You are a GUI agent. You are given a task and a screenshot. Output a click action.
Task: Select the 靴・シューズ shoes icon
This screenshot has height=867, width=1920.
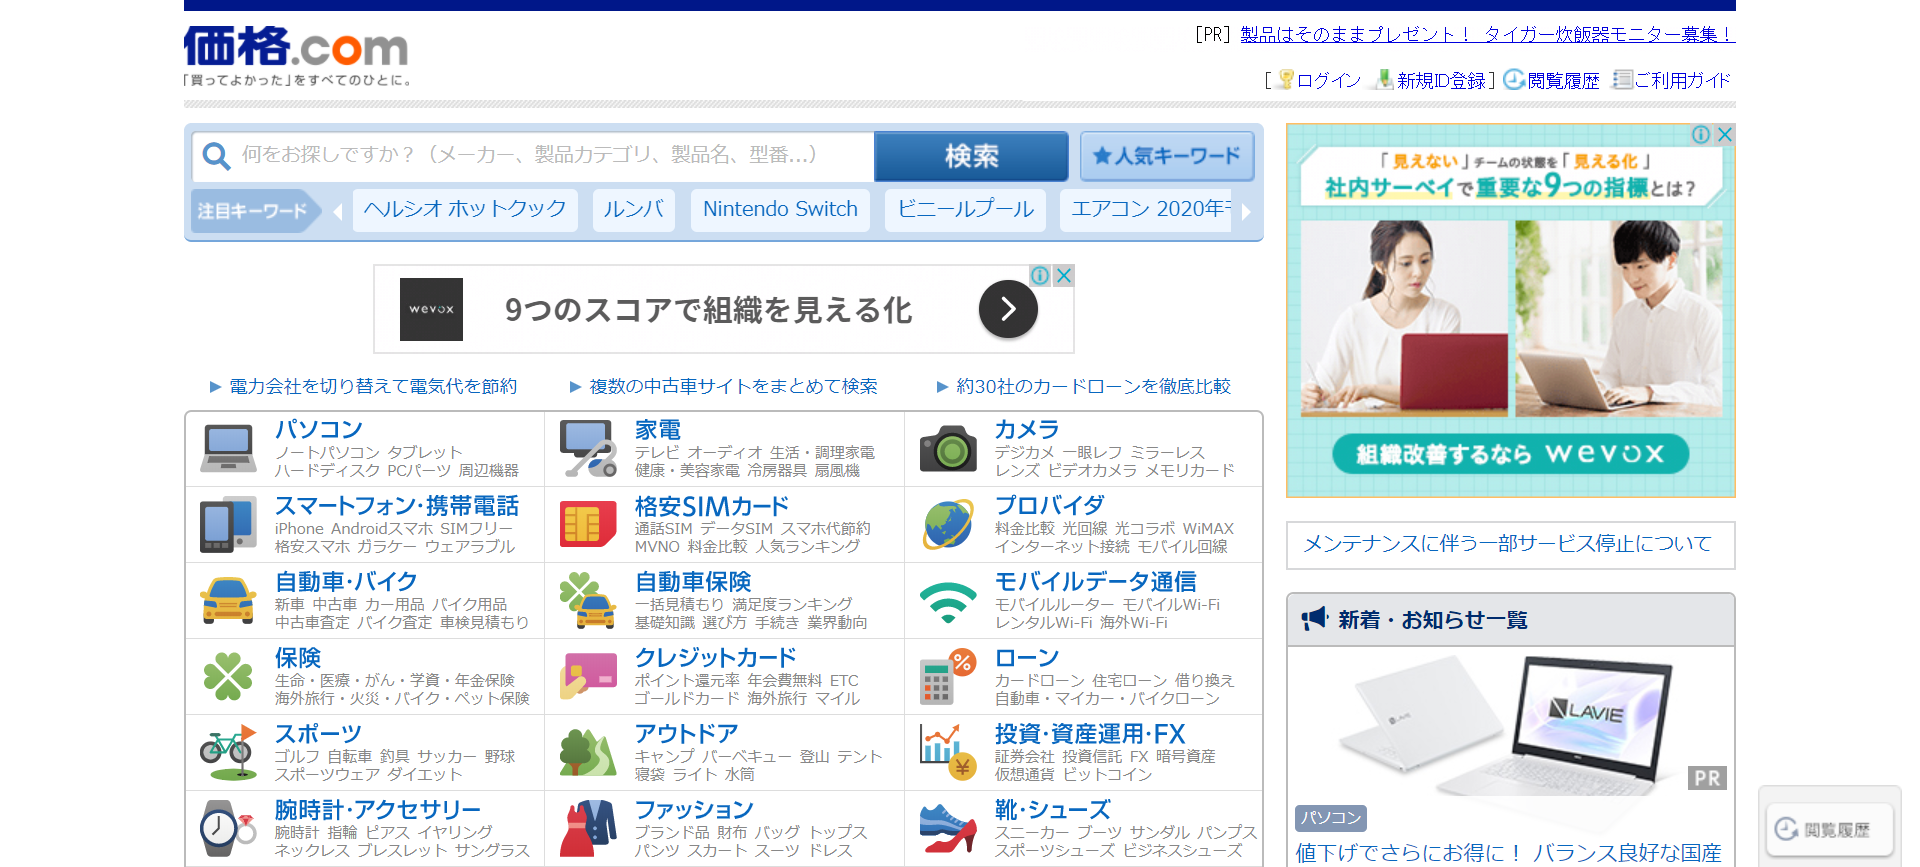click(x=948, y=828)
